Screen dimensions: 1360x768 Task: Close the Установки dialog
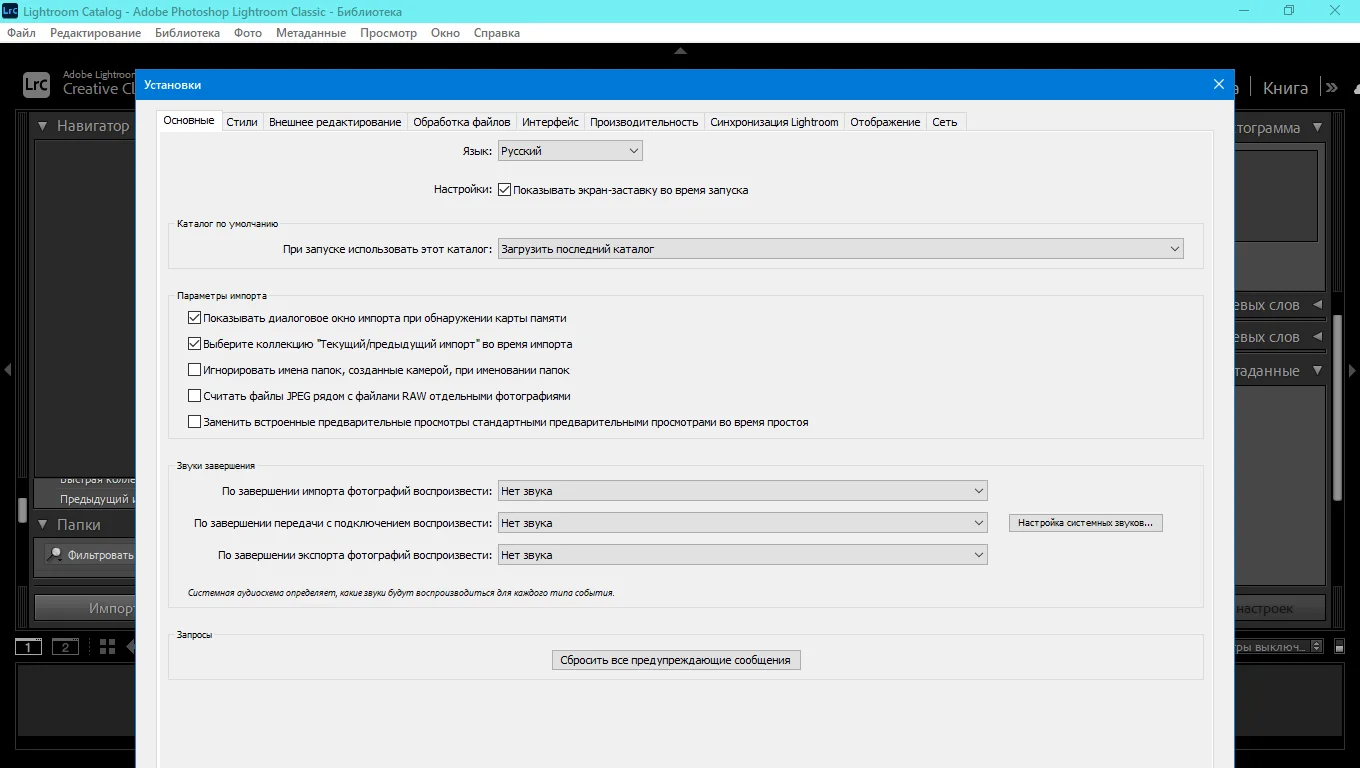click(1219, 85)
